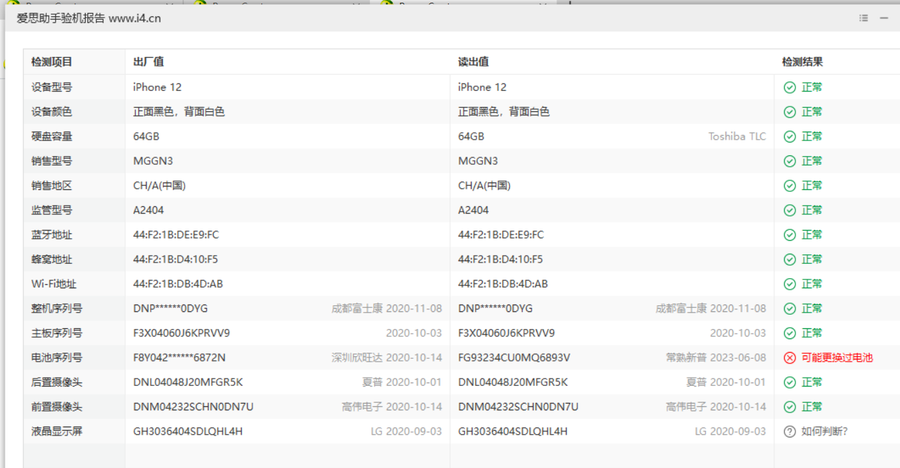900x468 pixels.
Task: Select the 液晶显示屏 row label
Action: [57, 431]
